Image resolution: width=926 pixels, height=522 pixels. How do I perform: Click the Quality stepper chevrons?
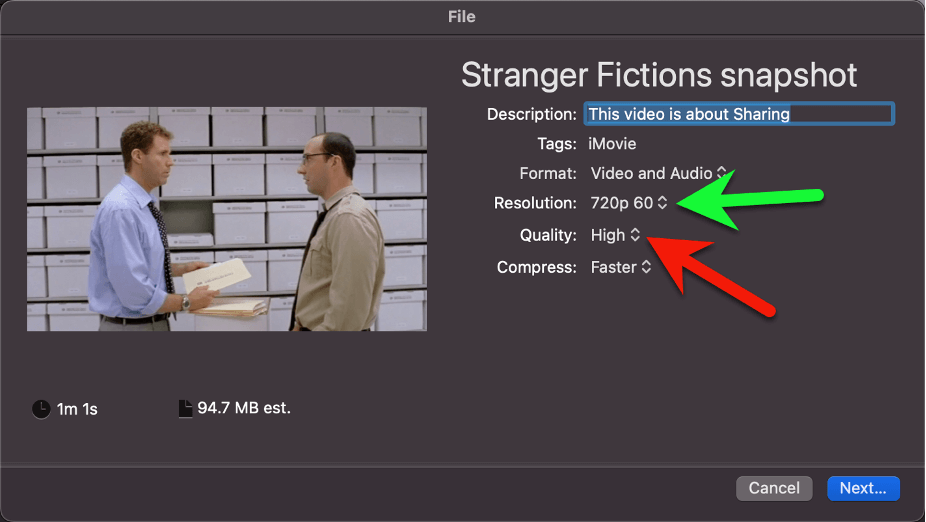tap(635, 234)
